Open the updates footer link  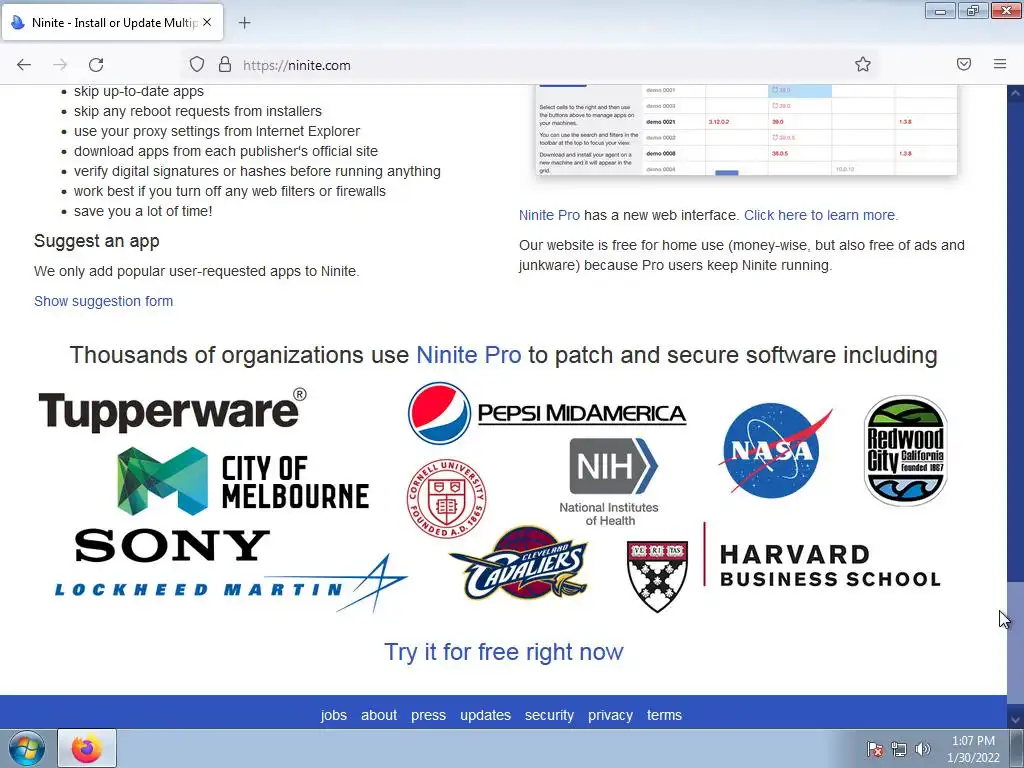point(485,715)
